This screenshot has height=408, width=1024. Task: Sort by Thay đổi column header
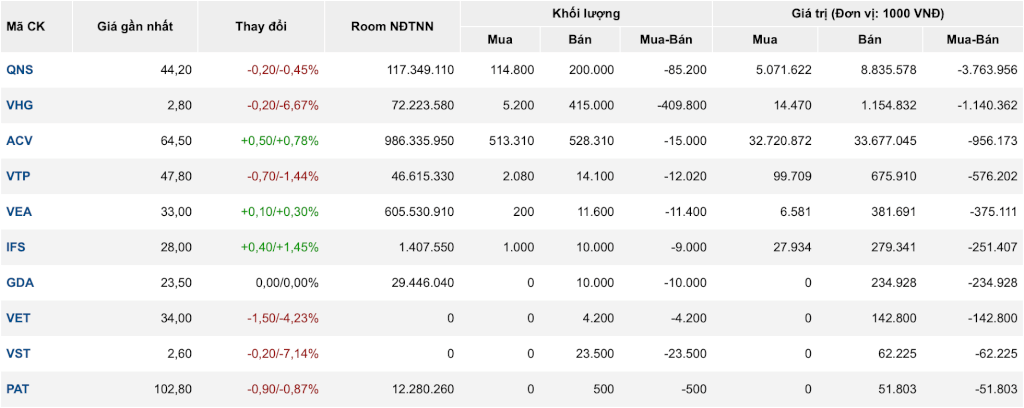[x=261, y=27]
